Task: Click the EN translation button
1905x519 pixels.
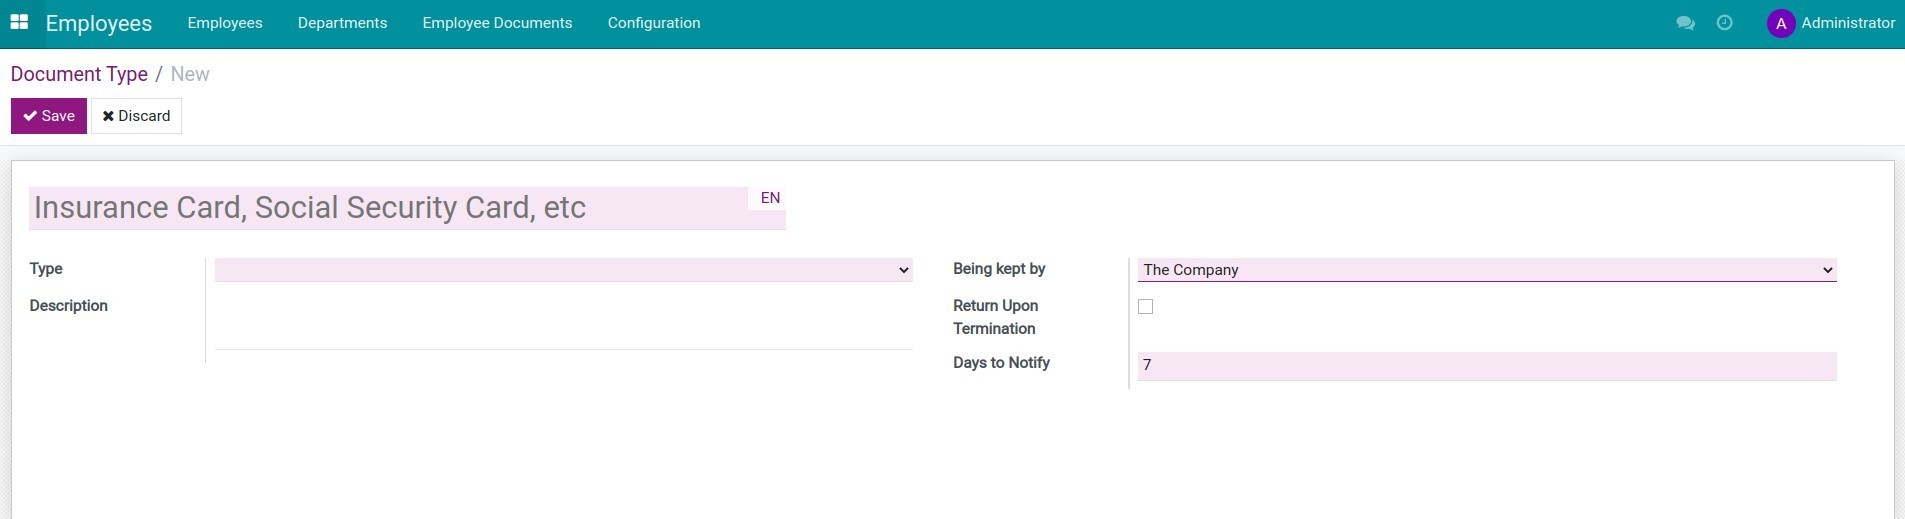Action: coord(770,198)
